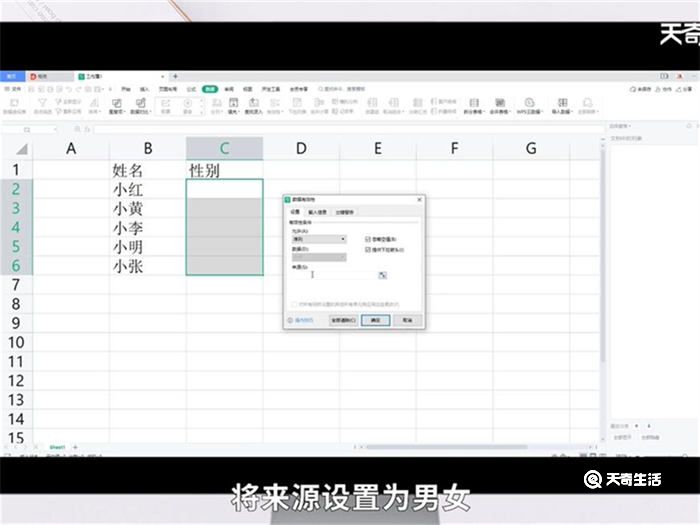
Task: Open the 数据 ribbon tab
Action: click(x=210, y=89)
